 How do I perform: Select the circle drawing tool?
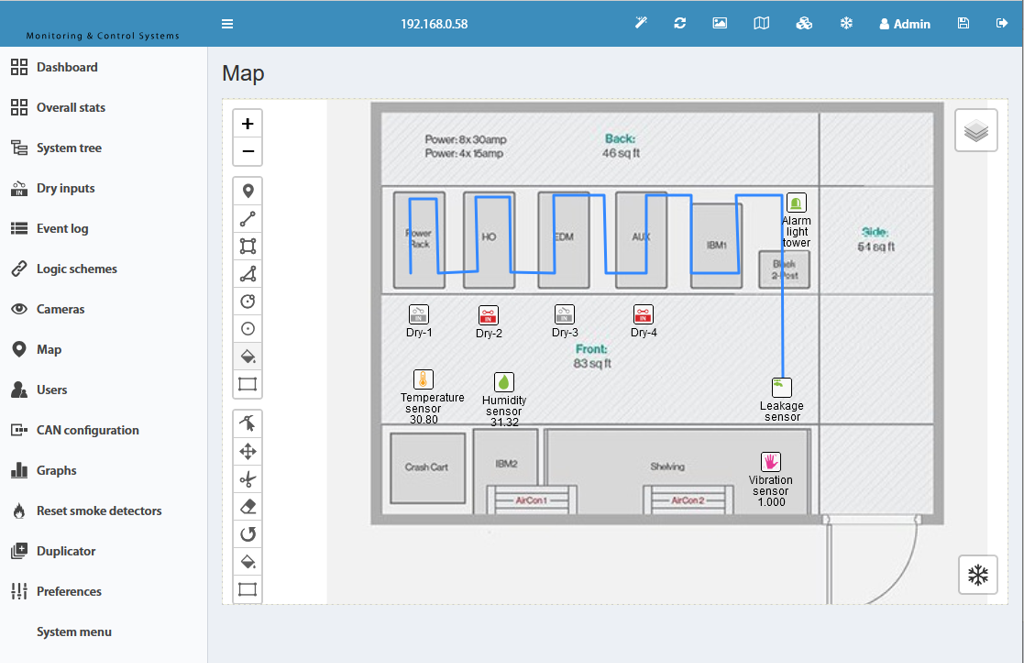pyautogui.click(x=248, y=301)
